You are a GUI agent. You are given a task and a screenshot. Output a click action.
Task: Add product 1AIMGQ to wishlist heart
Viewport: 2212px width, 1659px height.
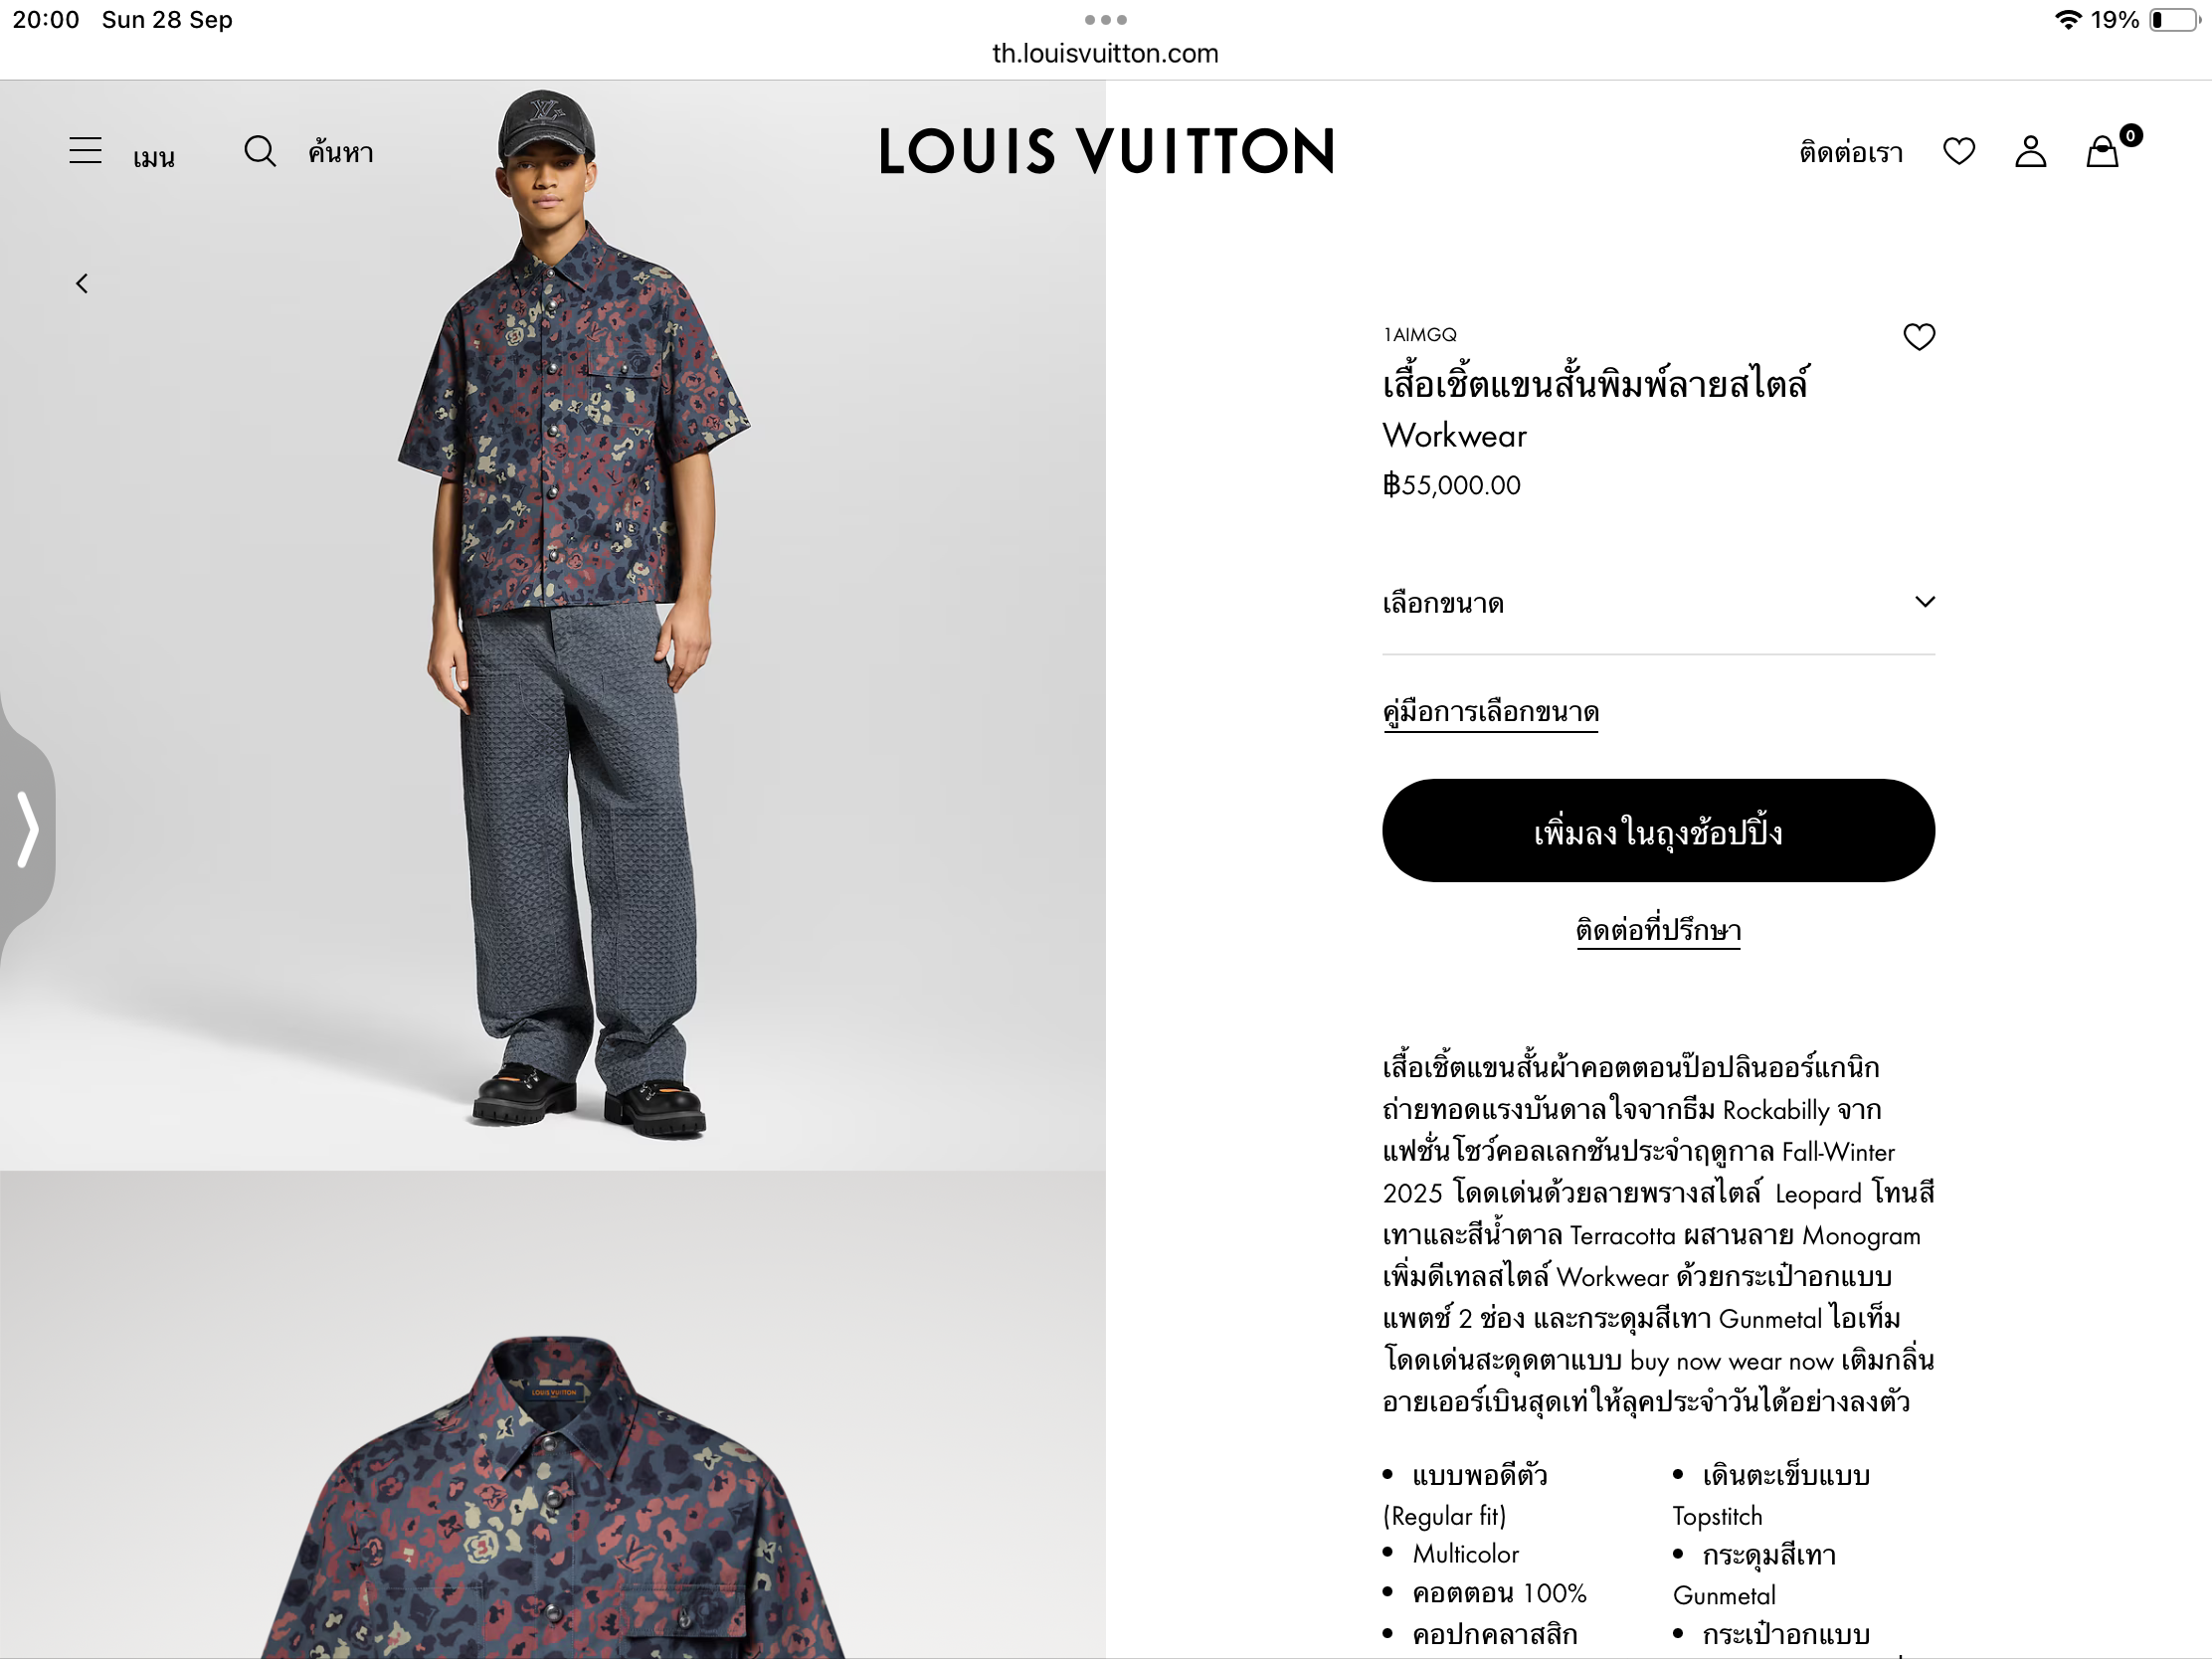[x=1918, y=337]
